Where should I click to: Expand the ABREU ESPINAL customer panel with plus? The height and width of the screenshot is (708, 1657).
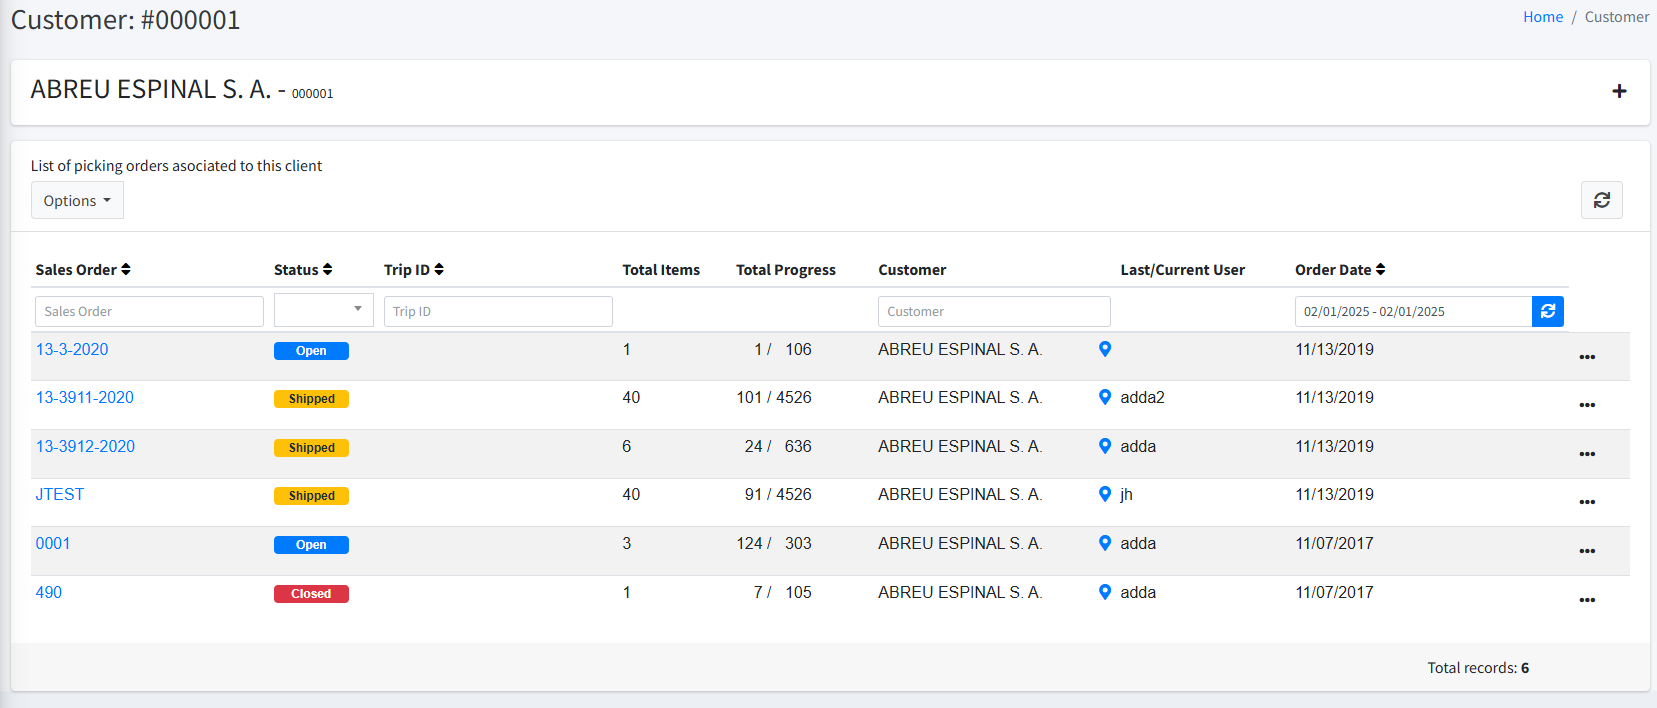[1619, 91]
